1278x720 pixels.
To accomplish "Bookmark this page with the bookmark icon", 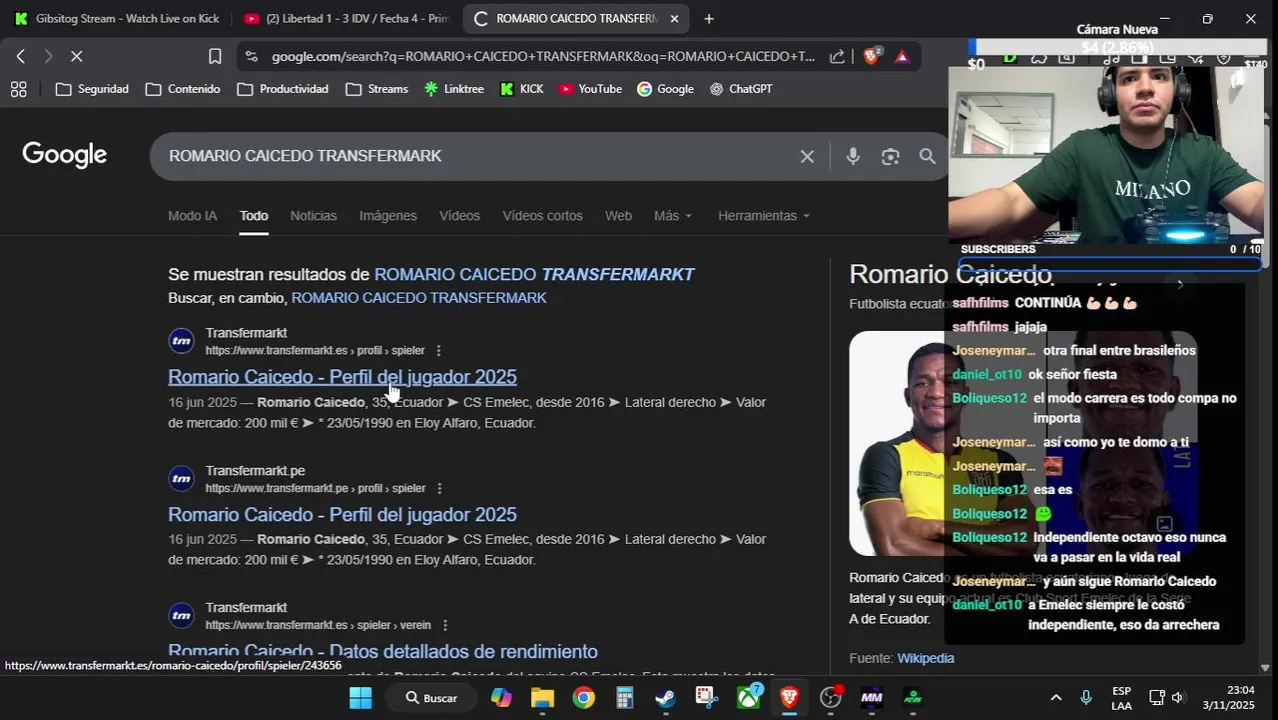I will point(215,57).
